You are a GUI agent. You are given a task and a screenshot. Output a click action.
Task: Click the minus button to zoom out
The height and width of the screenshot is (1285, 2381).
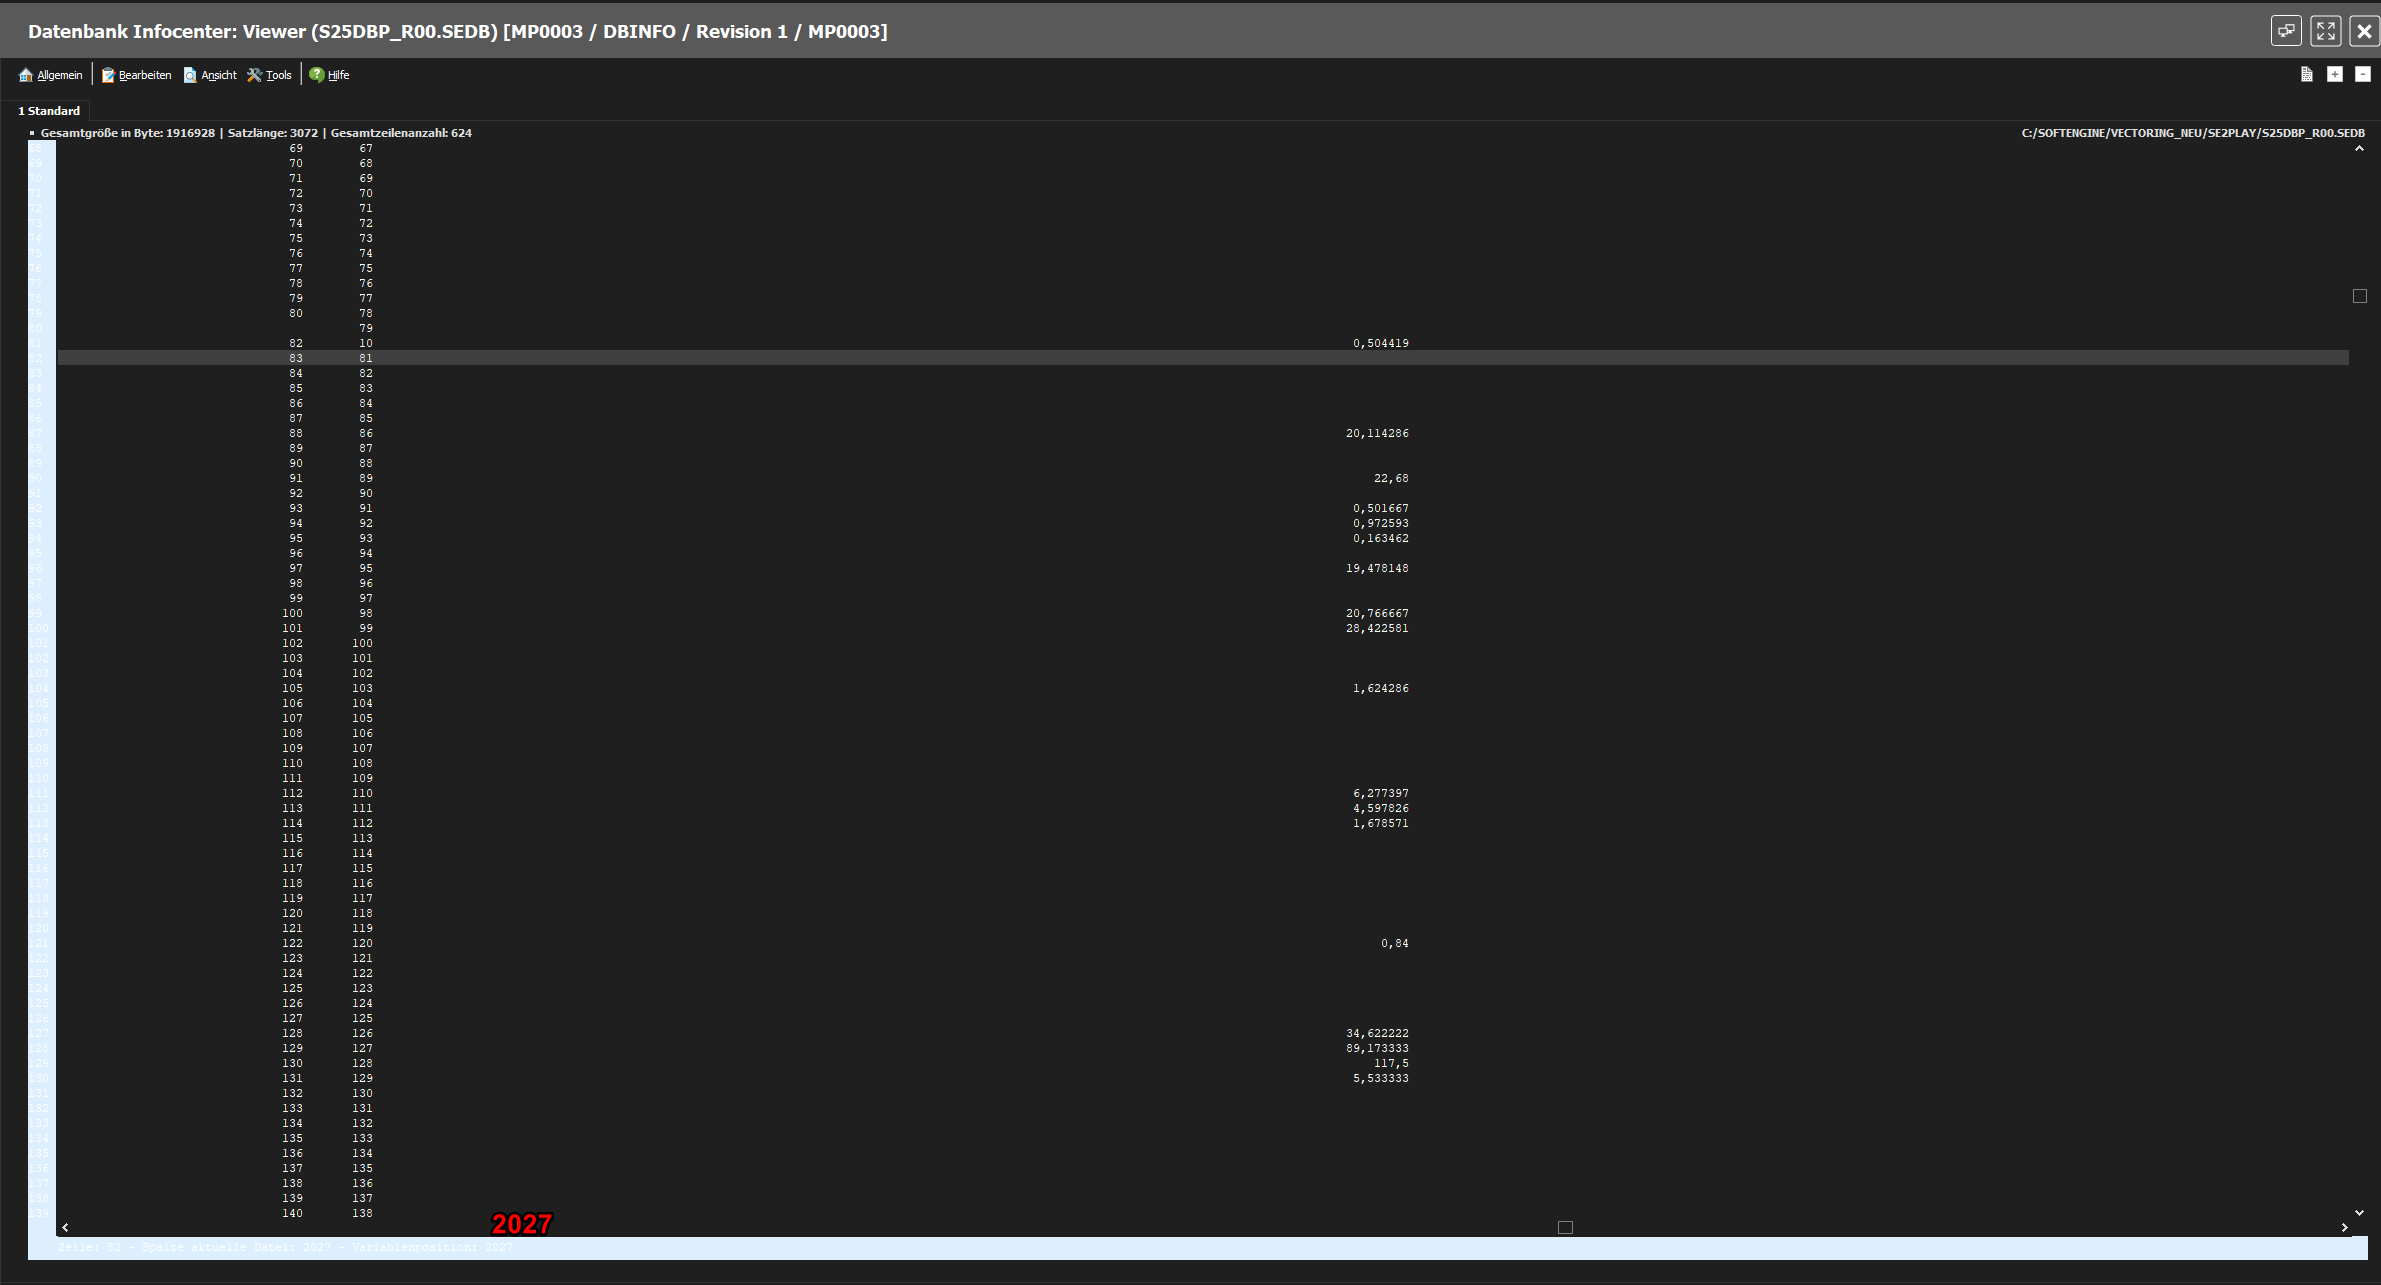[2363, 75]
